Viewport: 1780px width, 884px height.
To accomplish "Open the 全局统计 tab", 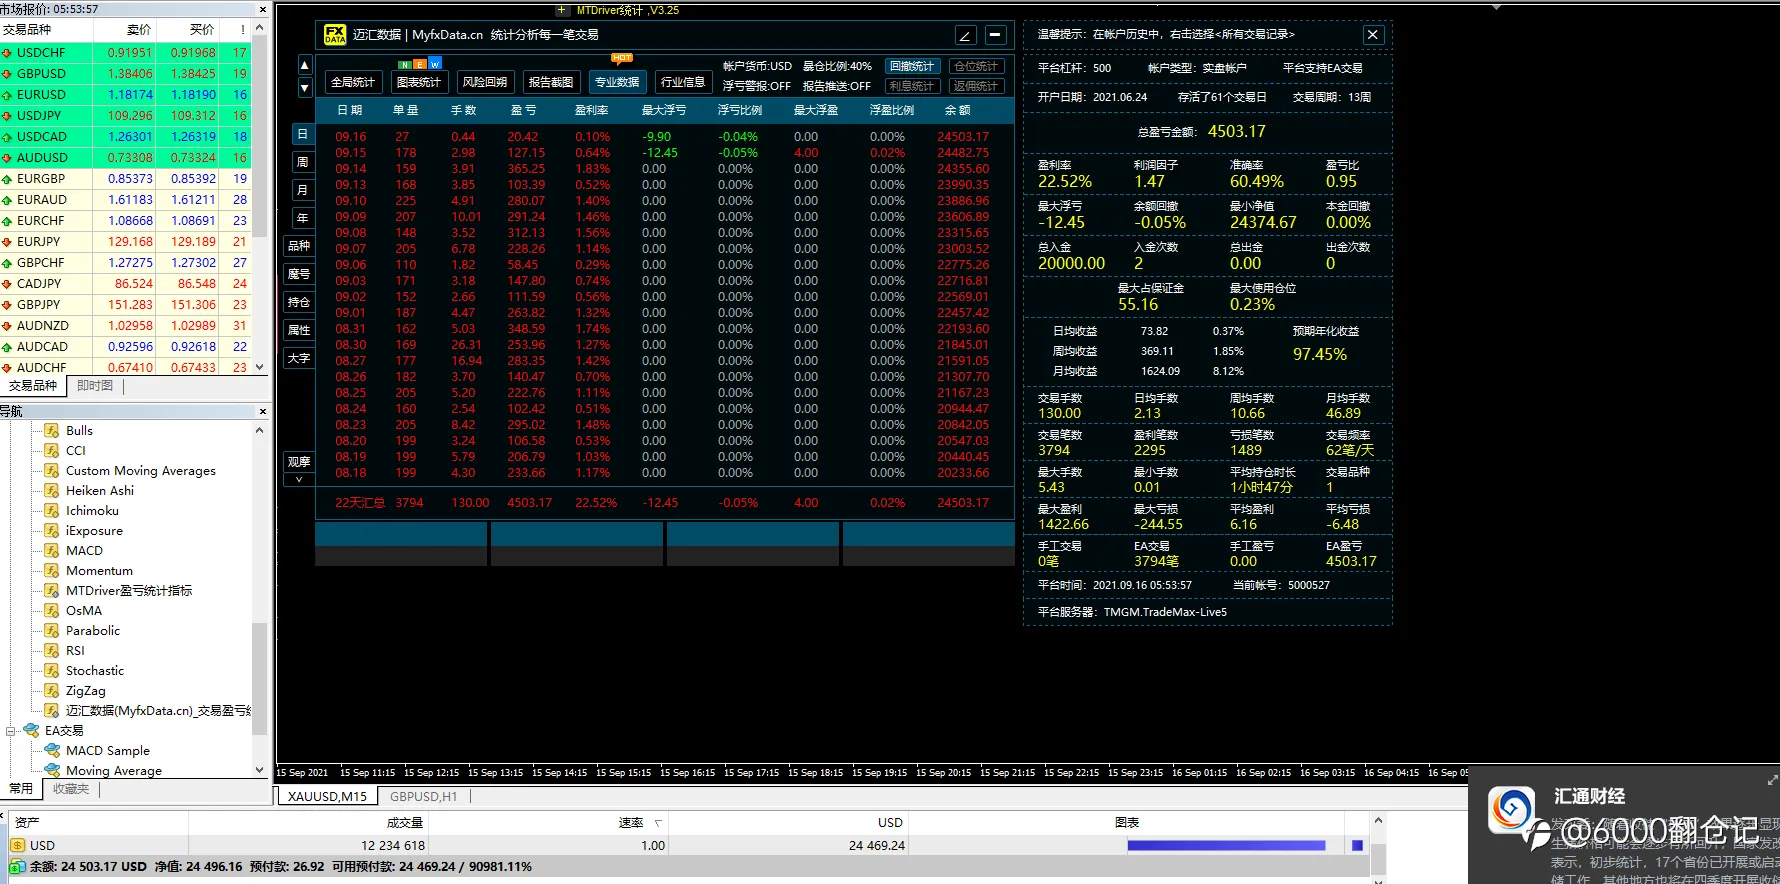I will point(353,82).
